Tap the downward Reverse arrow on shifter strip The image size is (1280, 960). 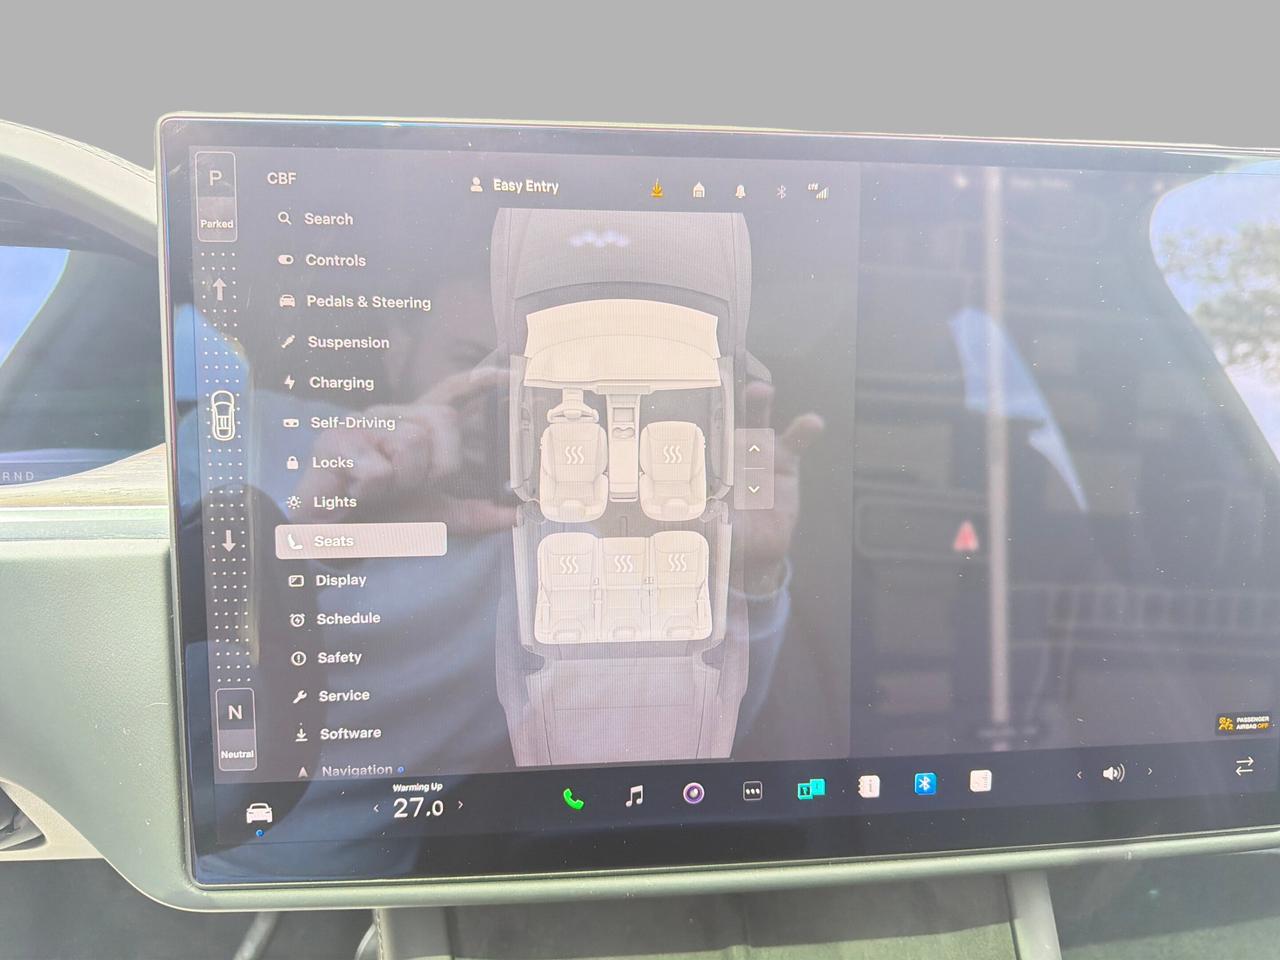(229, 541)
